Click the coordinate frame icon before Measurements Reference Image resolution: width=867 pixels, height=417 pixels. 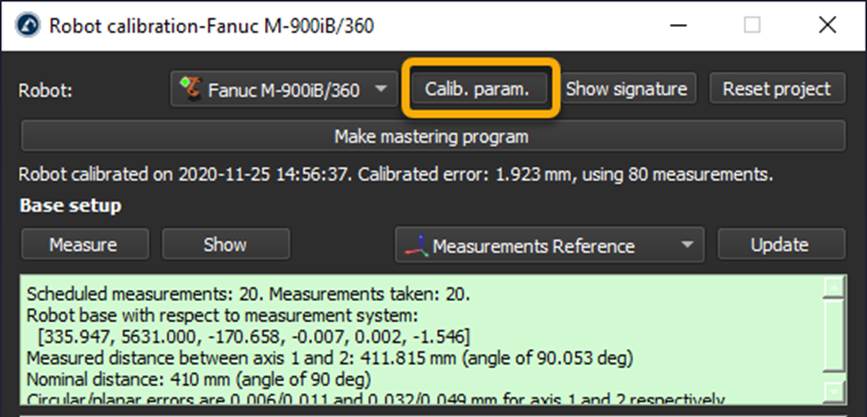click(x=416, y=246)
